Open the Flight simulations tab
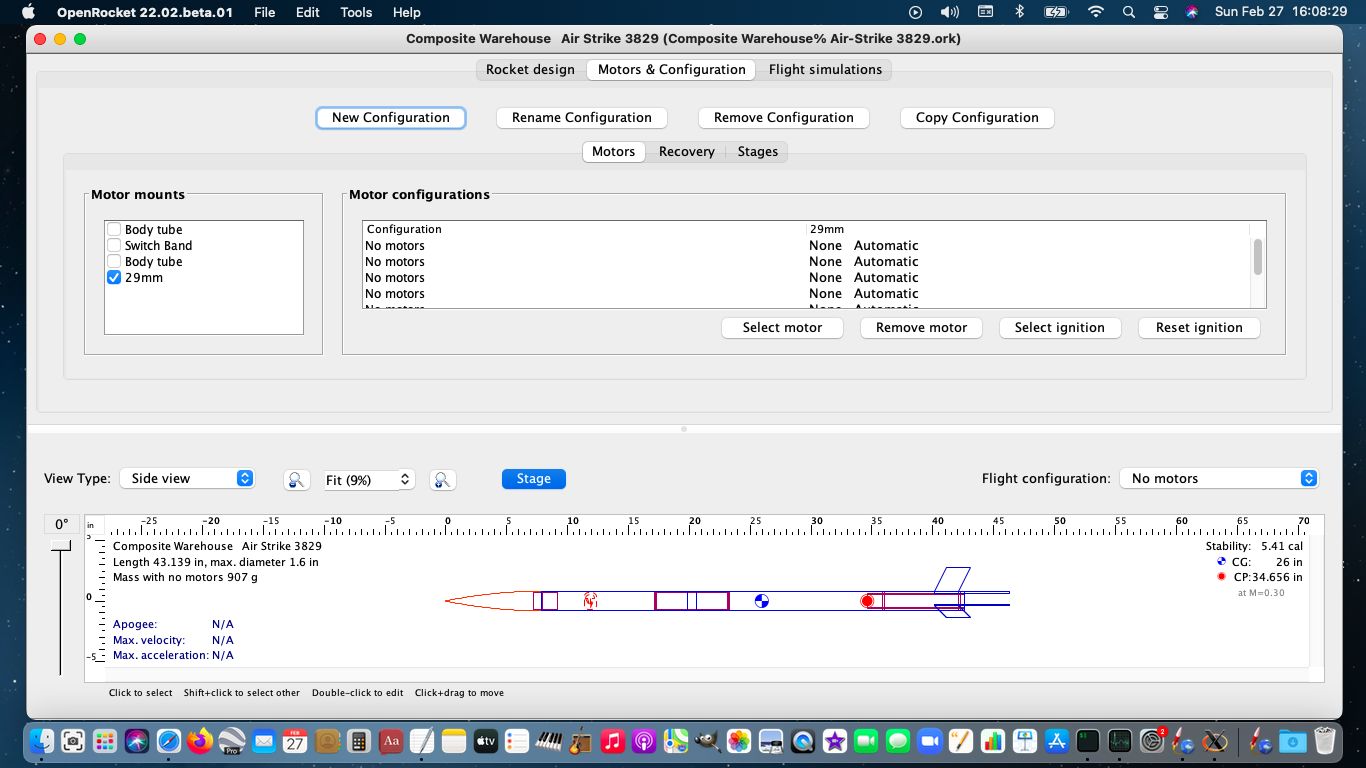The width and height of the screenshot is (1366, 768). [x=825, y=69]
